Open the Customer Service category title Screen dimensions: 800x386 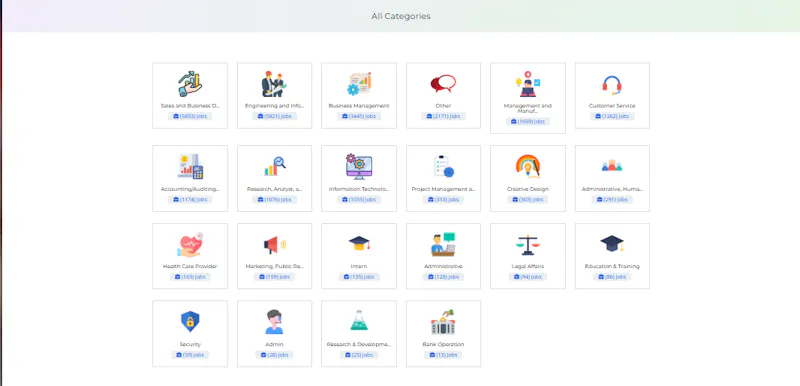(612, 106)
